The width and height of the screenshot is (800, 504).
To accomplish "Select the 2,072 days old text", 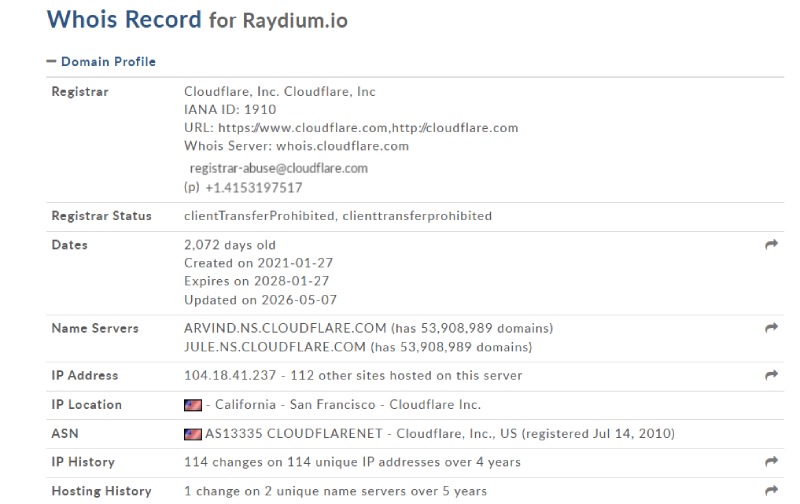I will [230, 245].
